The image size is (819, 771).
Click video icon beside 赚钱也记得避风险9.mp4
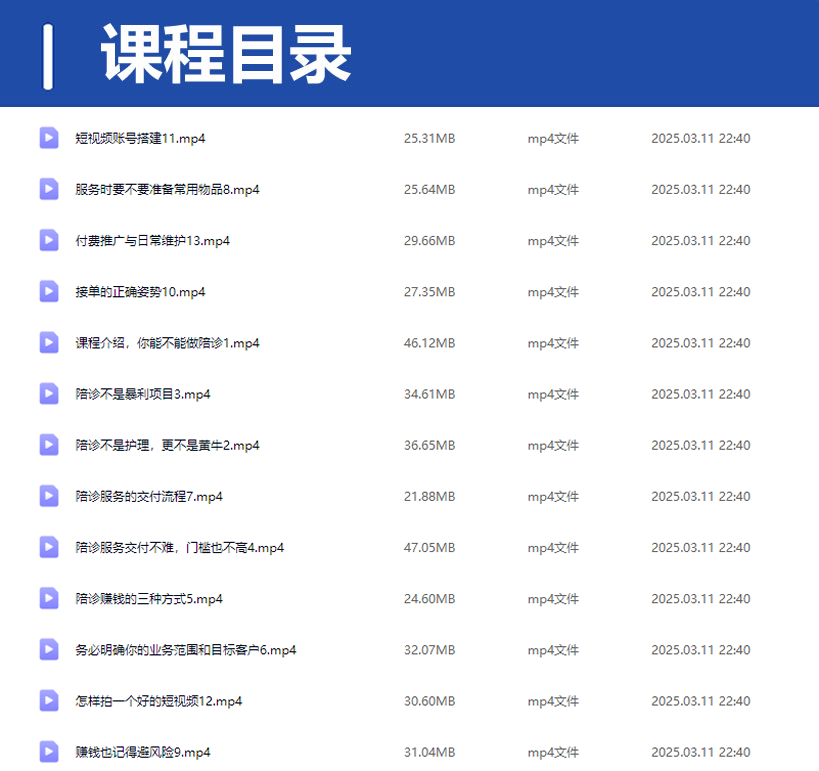click(x=49, y=752)
